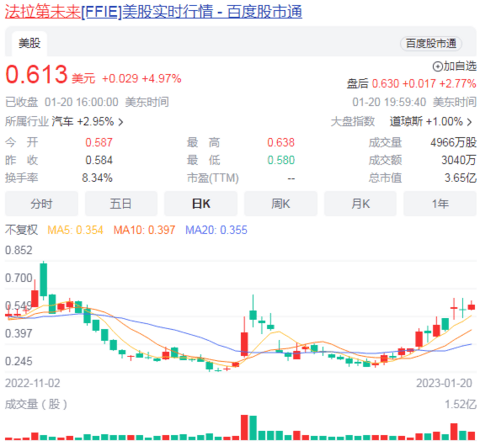The width and height of the screenshot is (480, 446).
Task: Click the tallest red volume bar
Action: pos(244,427)
